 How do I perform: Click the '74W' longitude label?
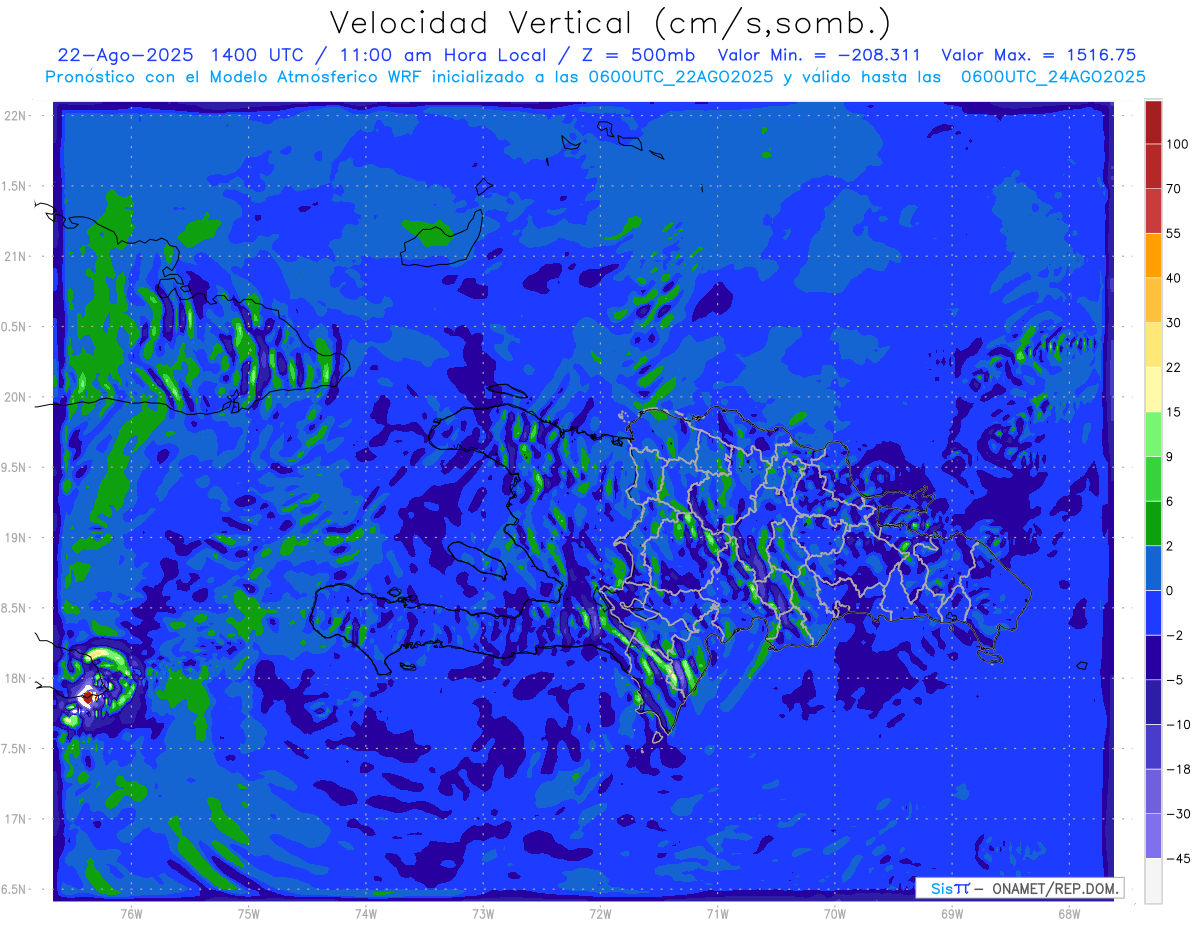[366, 913]
